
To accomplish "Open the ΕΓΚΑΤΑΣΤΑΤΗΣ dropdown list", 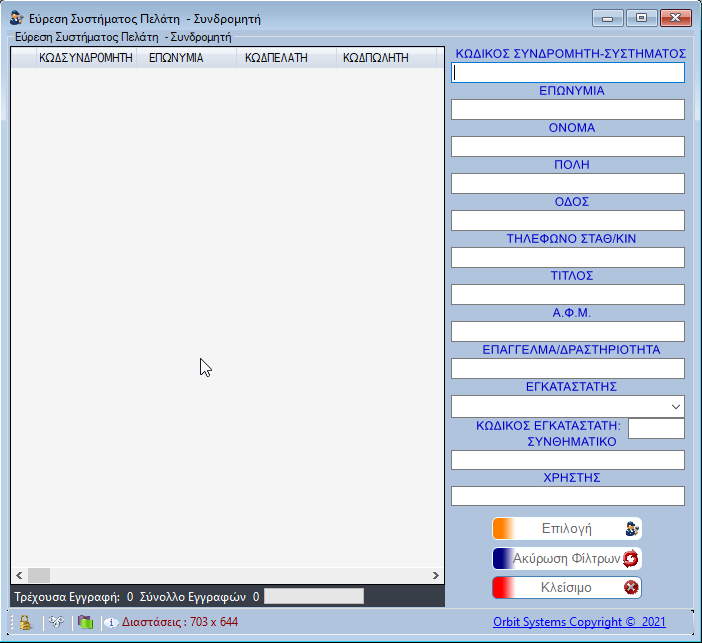I will (x=676, y=407).
